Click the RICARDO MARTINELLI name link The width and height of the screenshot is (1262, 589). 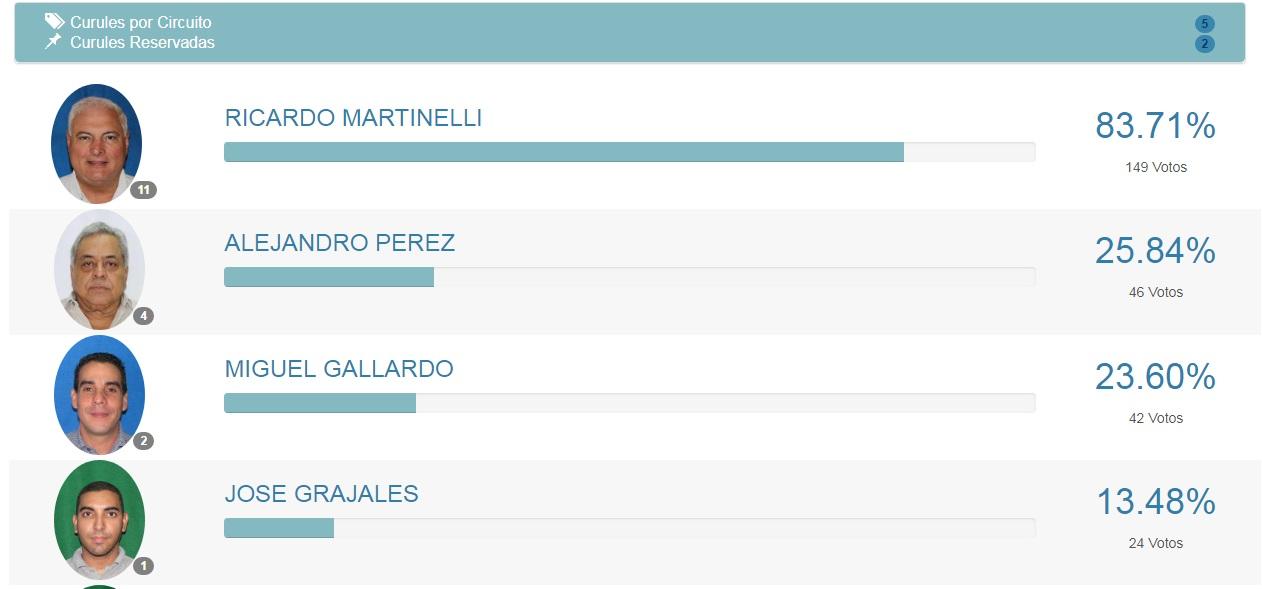[x=353, y=118]
